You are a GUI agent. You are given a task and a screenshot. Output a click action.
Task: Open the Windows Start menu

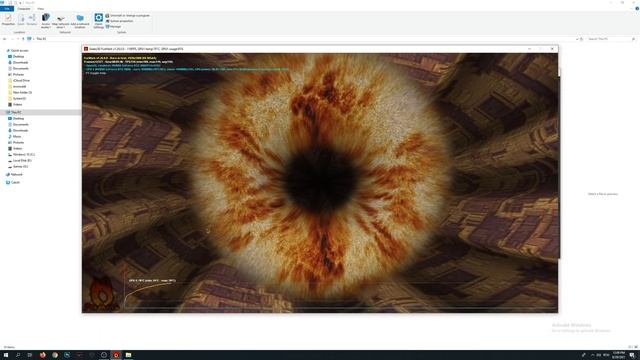6,355
